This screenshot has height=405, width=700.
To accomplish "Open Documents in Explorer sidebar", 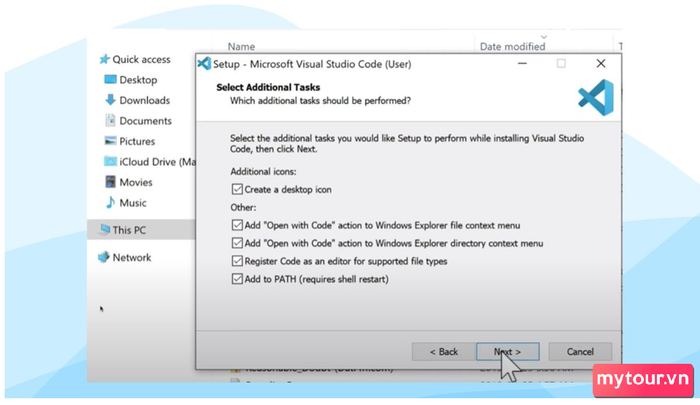I will (x=145, y=121).
